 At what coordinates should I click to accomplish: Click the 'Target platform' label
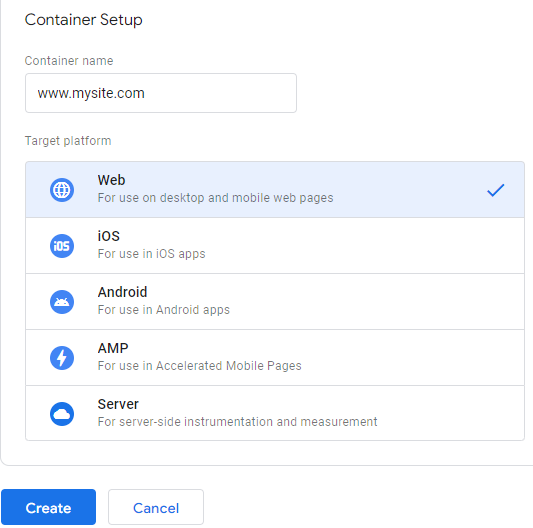(x=68, y=141)
